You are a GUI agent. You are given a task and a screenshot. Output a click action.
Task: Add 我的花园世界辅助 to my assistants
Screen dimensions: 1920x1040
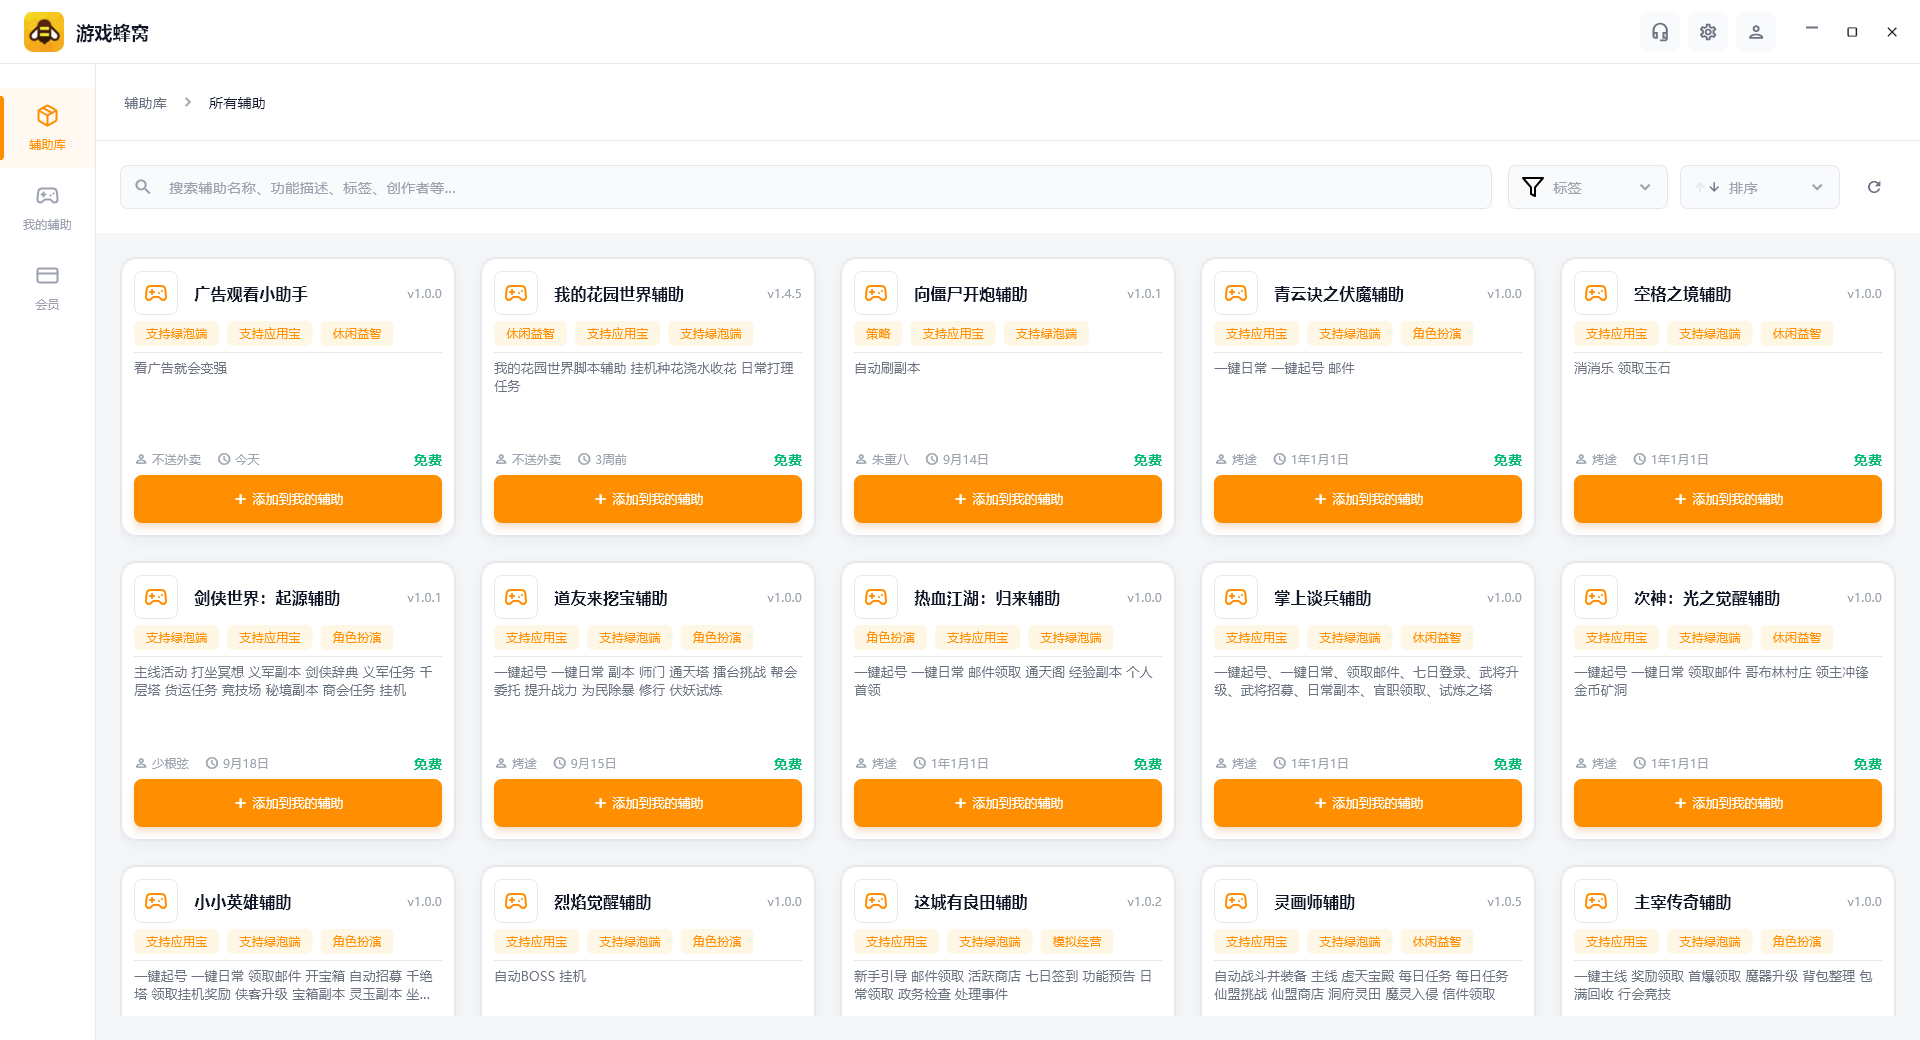click(648, 499)
